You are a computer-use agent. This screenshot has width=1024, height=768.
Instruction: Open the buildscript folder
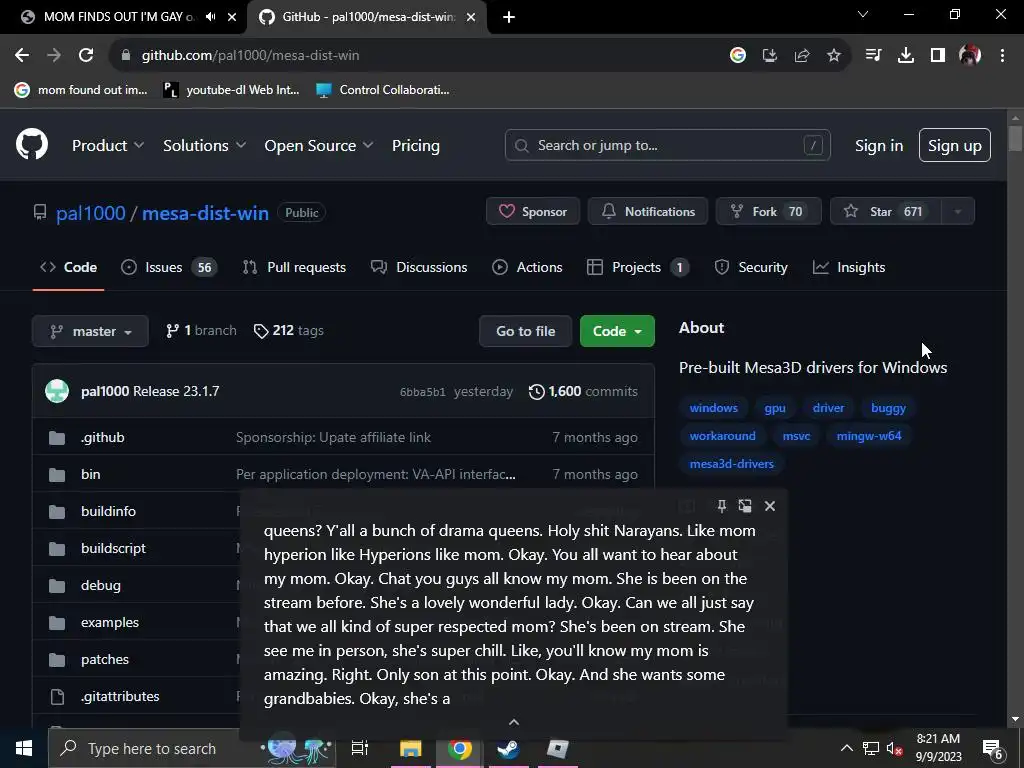[x=113, y=549]
